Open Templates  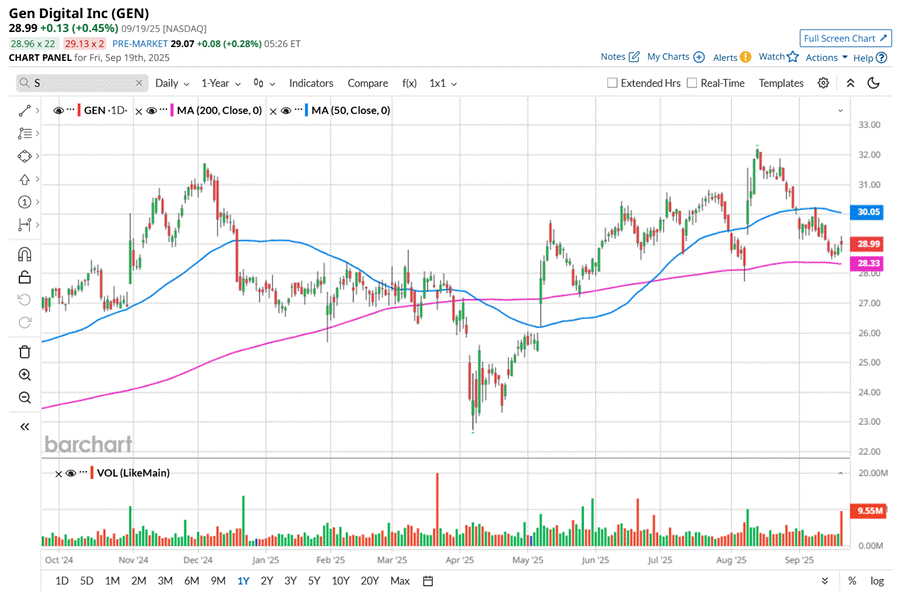point(781,83)
